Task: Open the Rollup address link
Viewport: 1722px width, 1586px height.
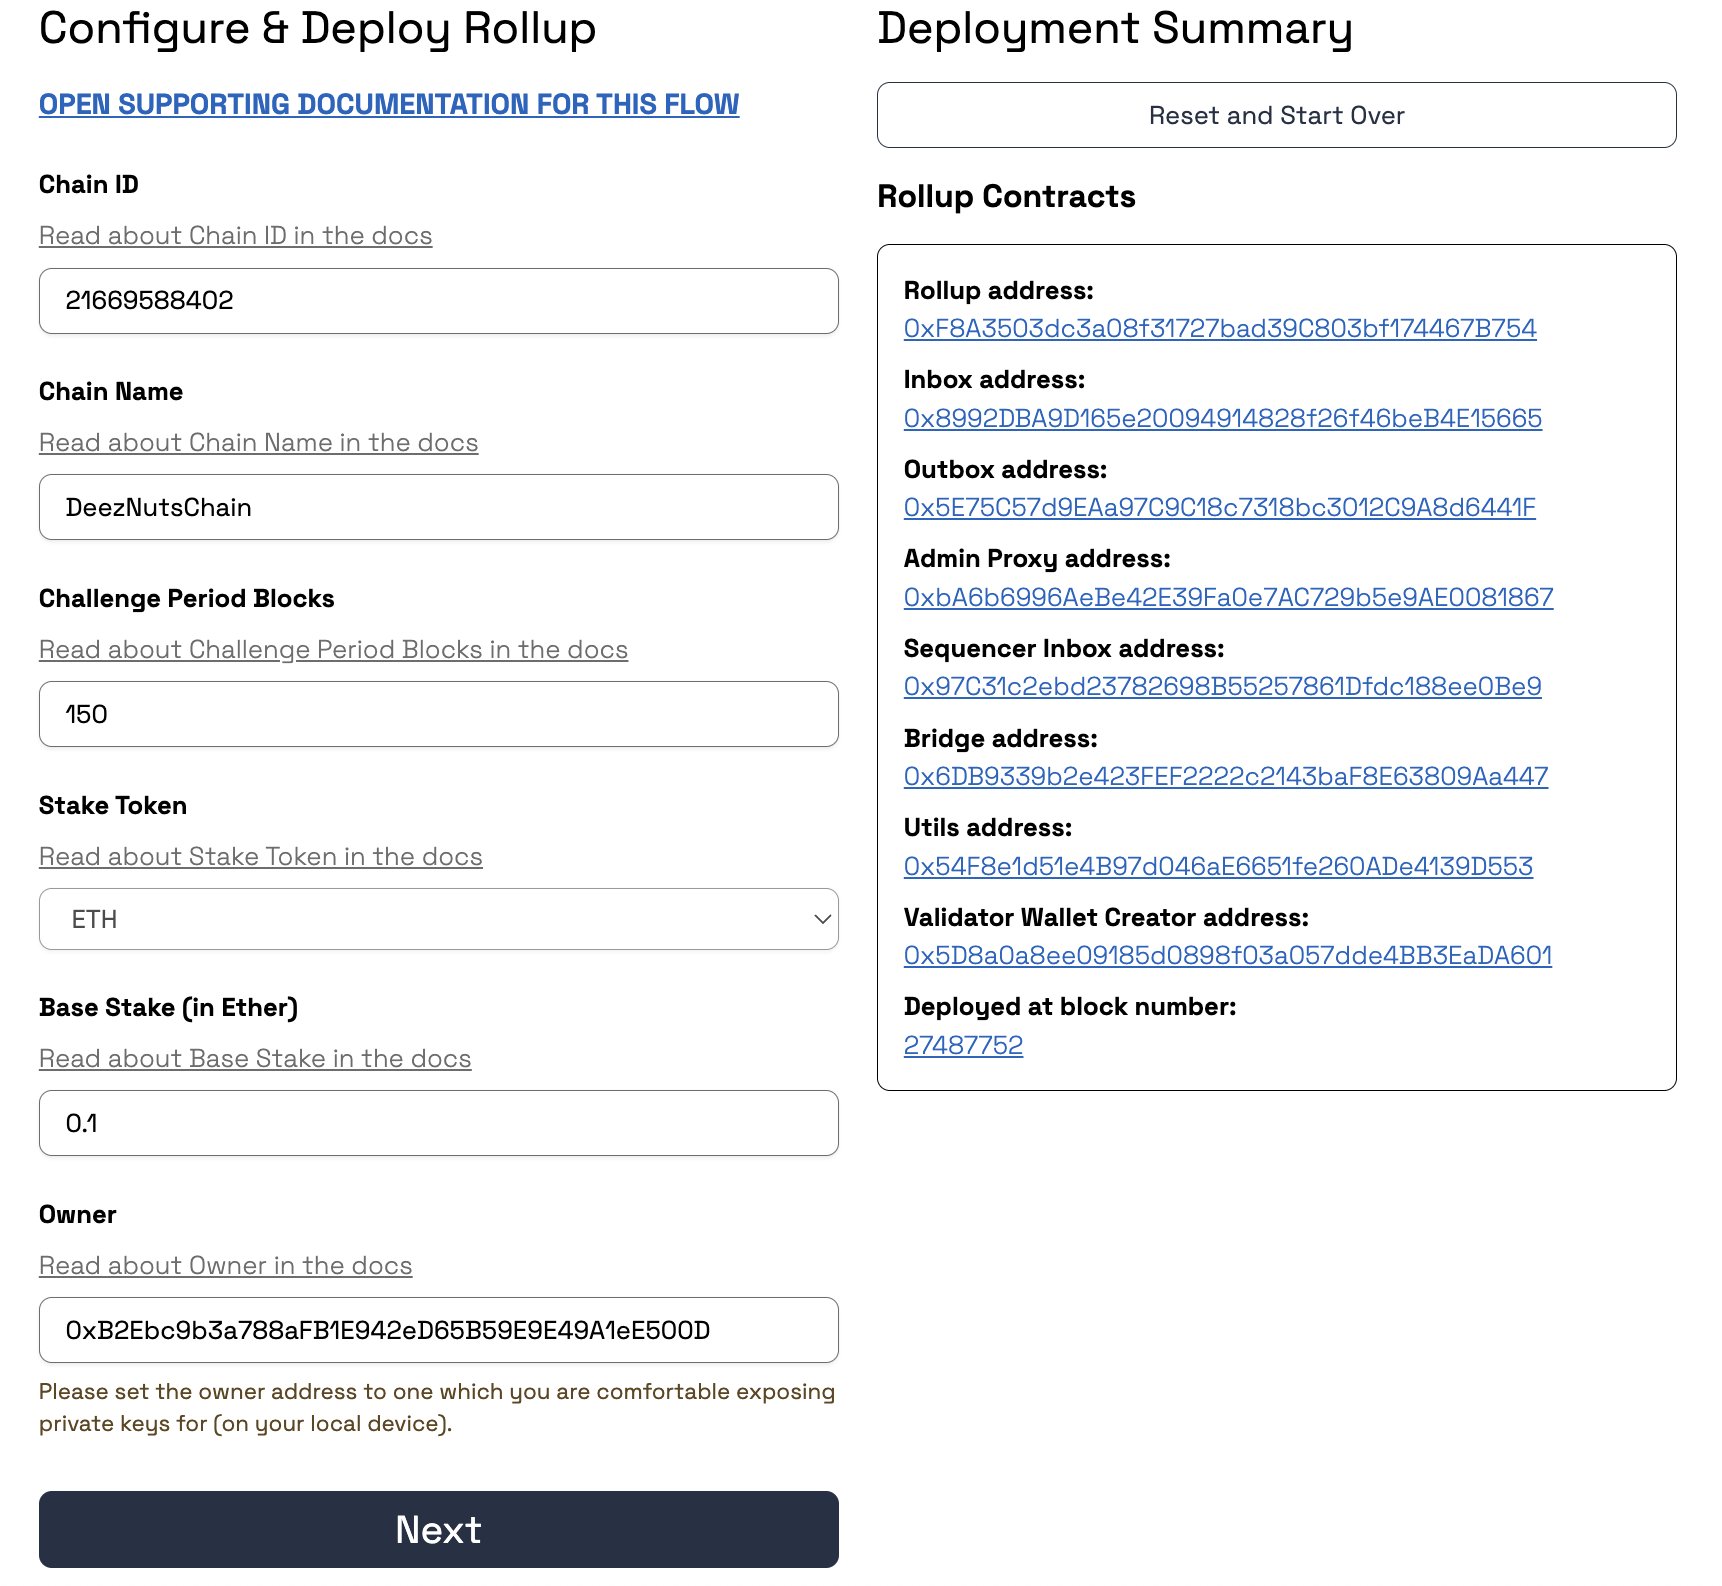Action: [1220, 328]
